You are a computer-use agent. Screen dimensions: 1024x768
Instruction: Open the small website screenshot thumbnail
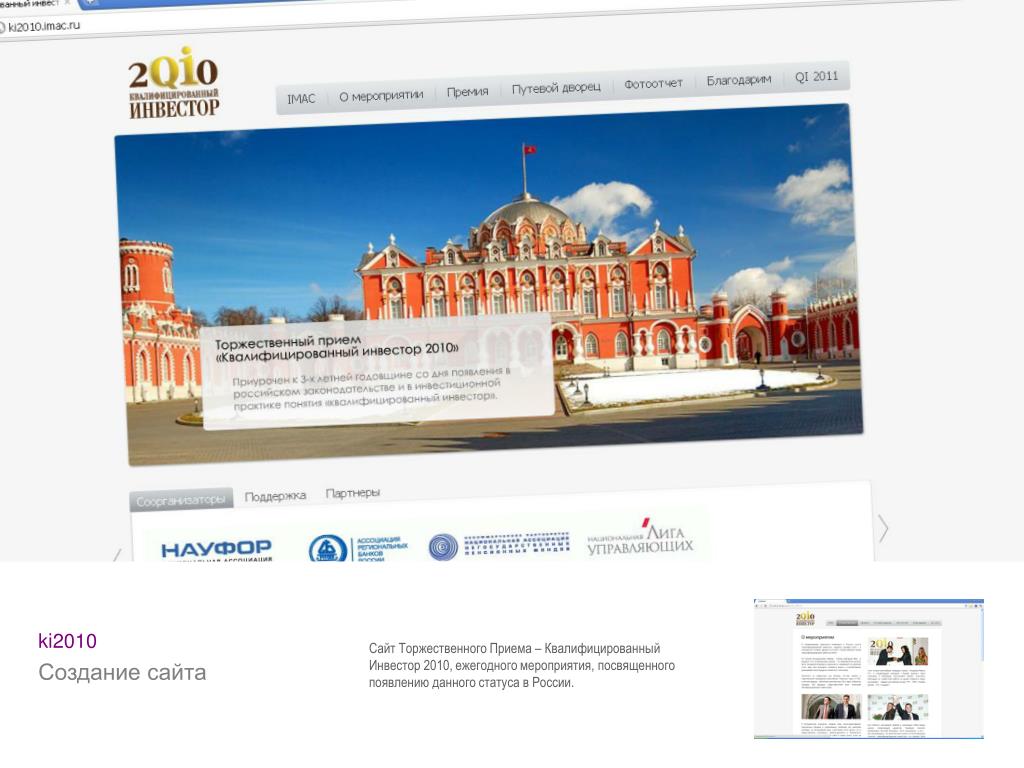869,668
